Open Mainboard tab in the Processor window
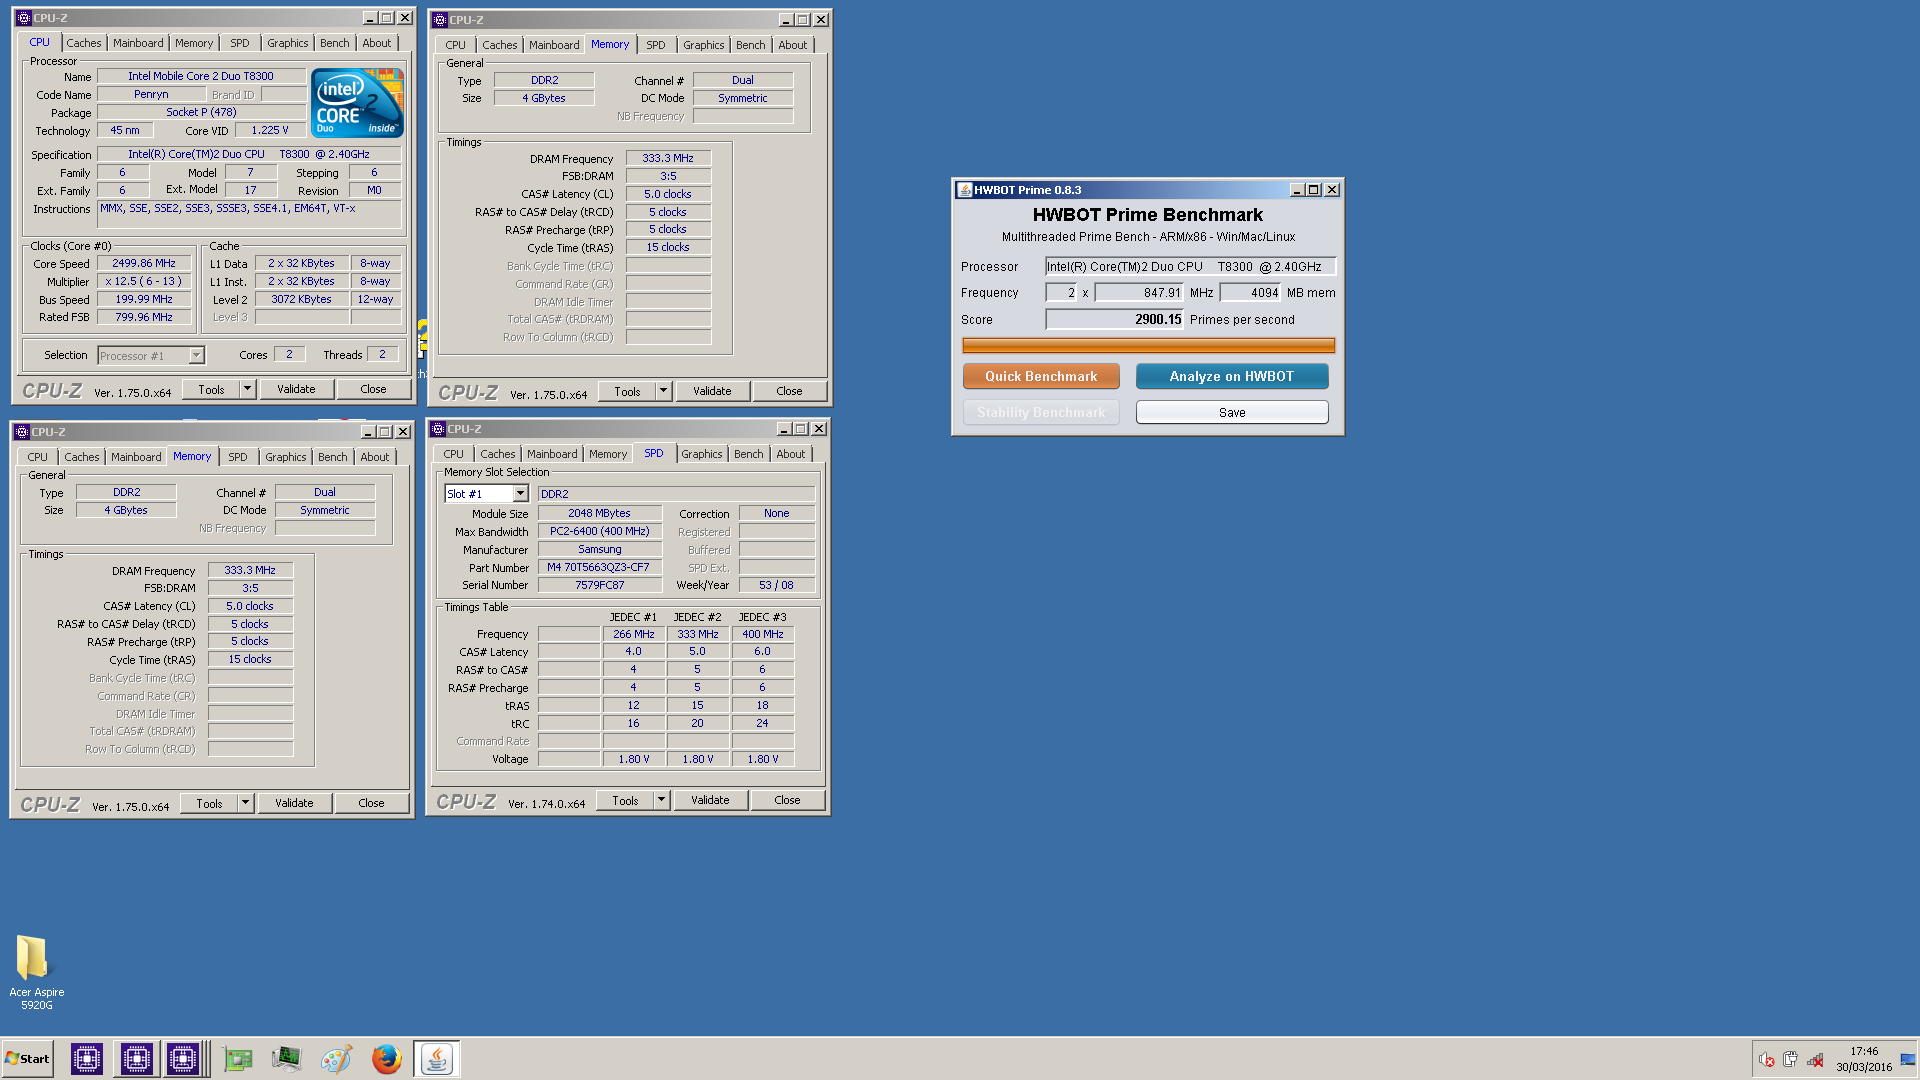The width and height of the screenshot is (1920, 1080). point(138,43)
